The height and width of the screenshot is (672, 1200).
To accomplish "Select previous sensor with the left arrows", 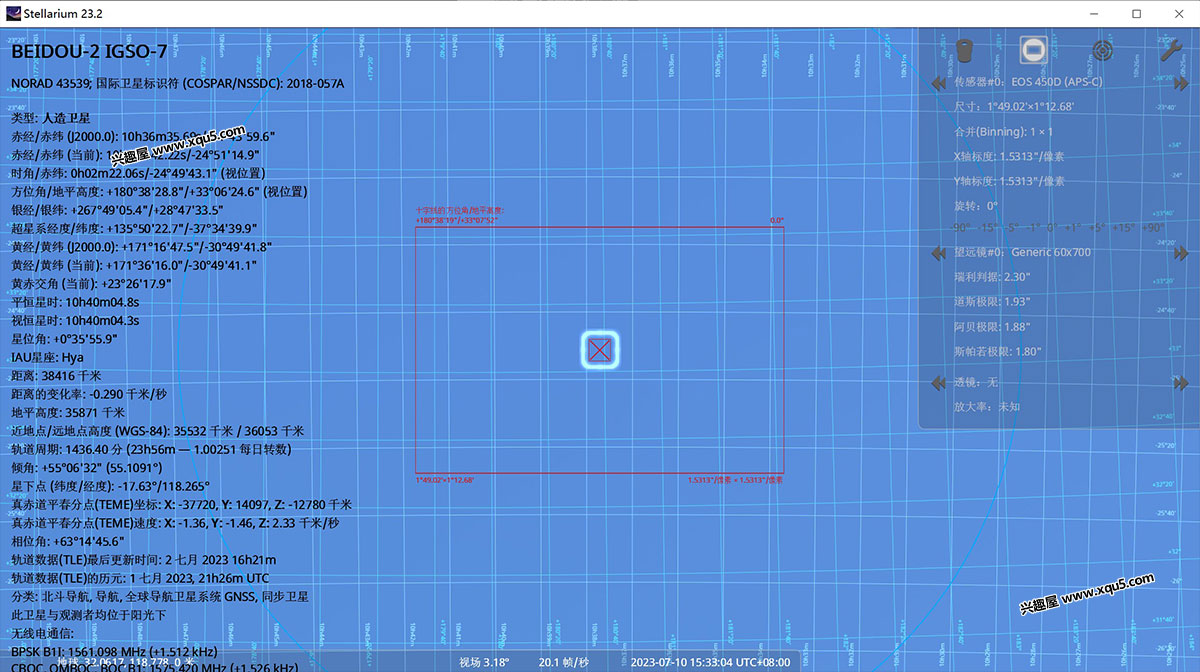I will (x=938, y=83).
